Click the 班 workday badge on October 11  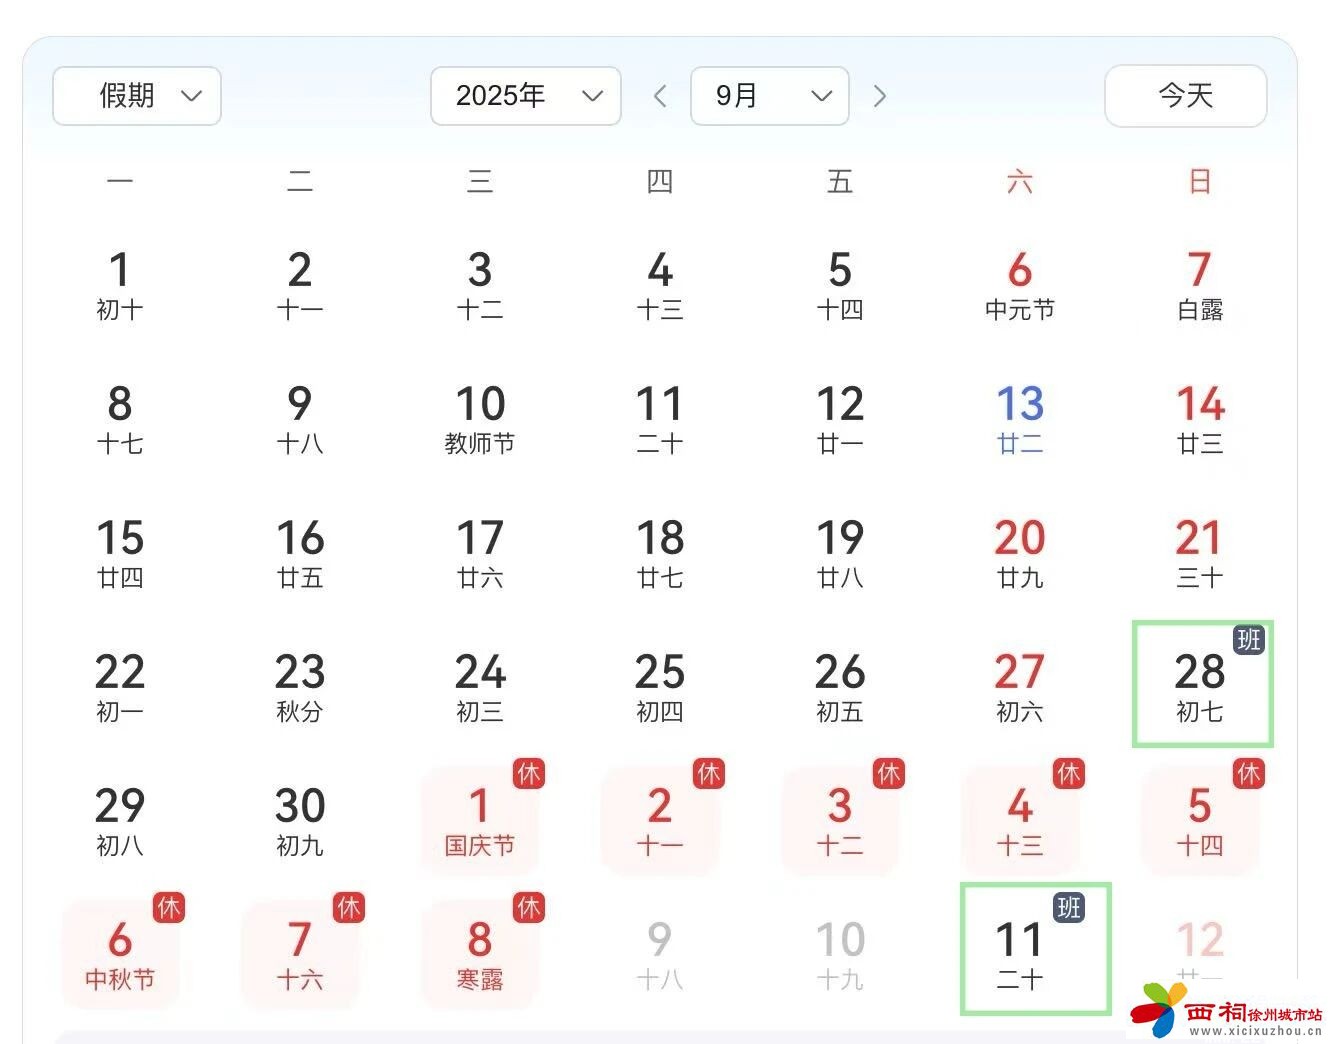[x=1068, y=909]
